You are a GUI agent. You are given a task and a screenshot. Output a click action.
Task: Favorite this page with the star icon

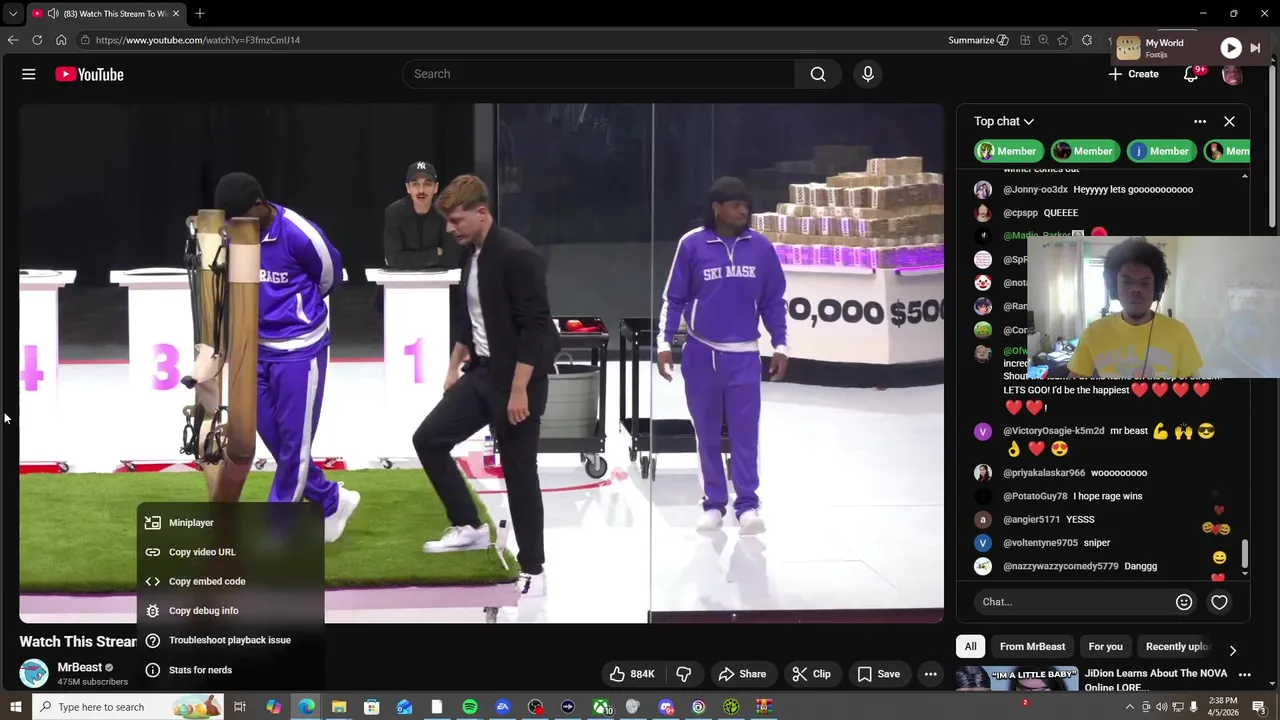[1062, 40]
